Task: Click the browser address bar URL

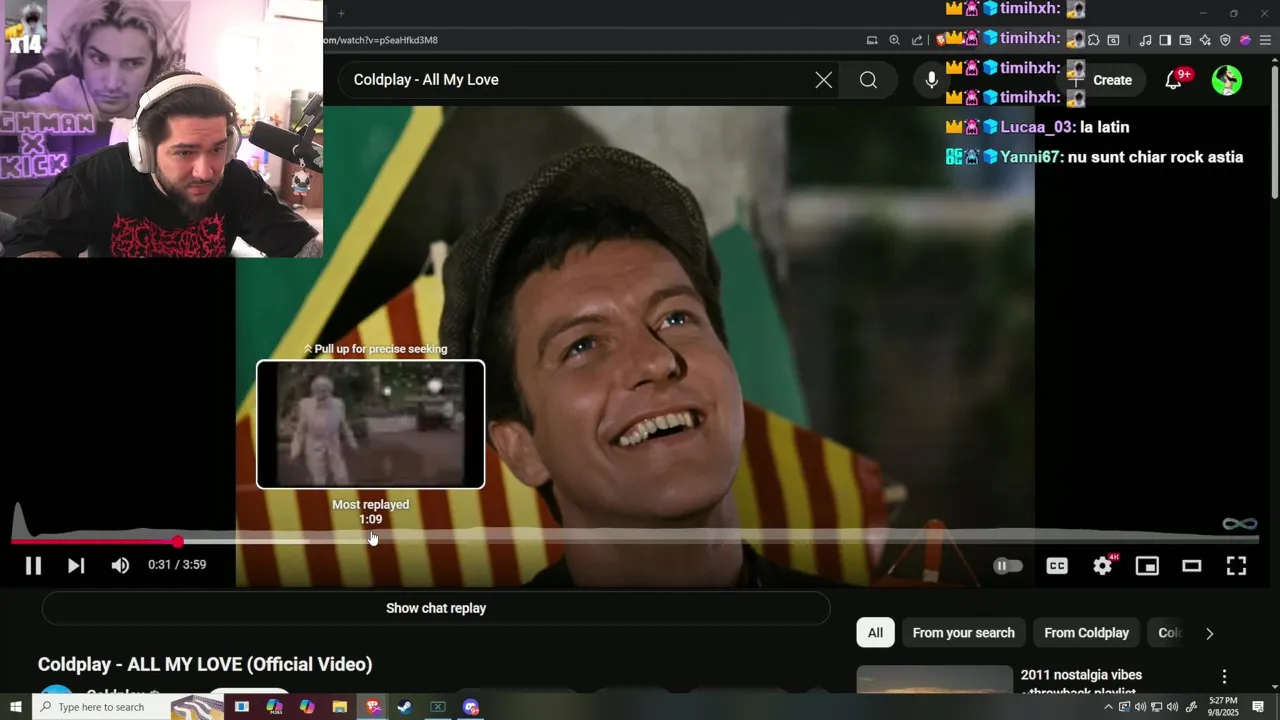Action: (x=381, y=40)
